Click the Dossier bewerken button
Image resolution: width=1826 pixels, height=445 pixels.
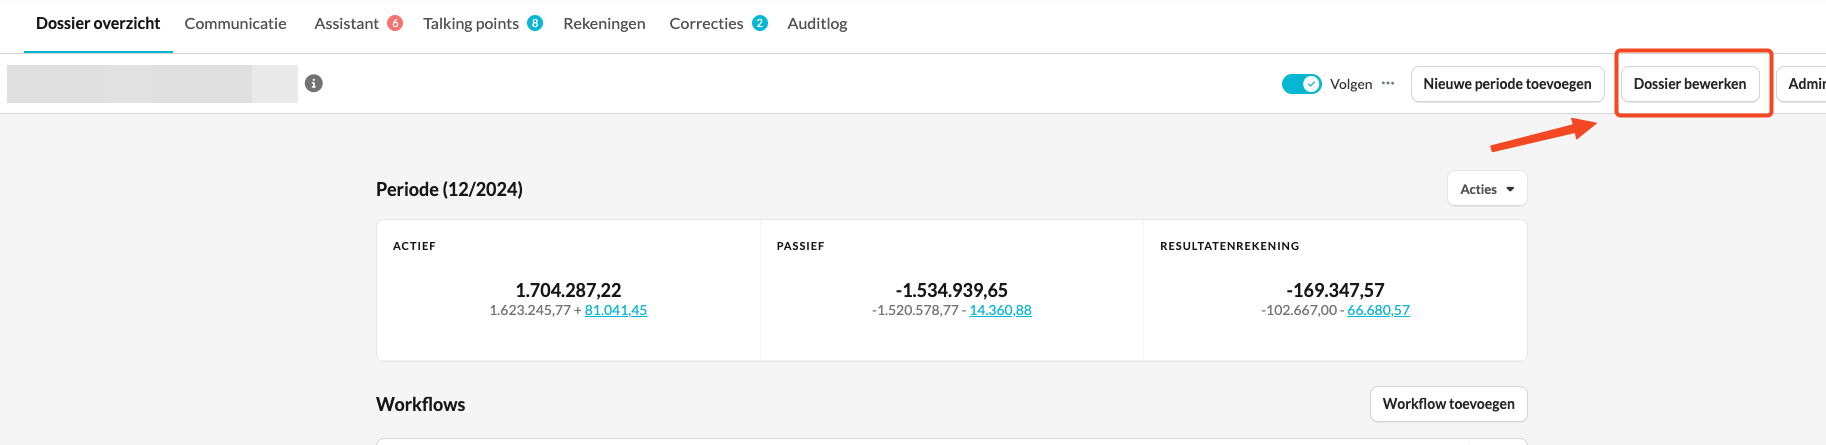point(1689,84)
